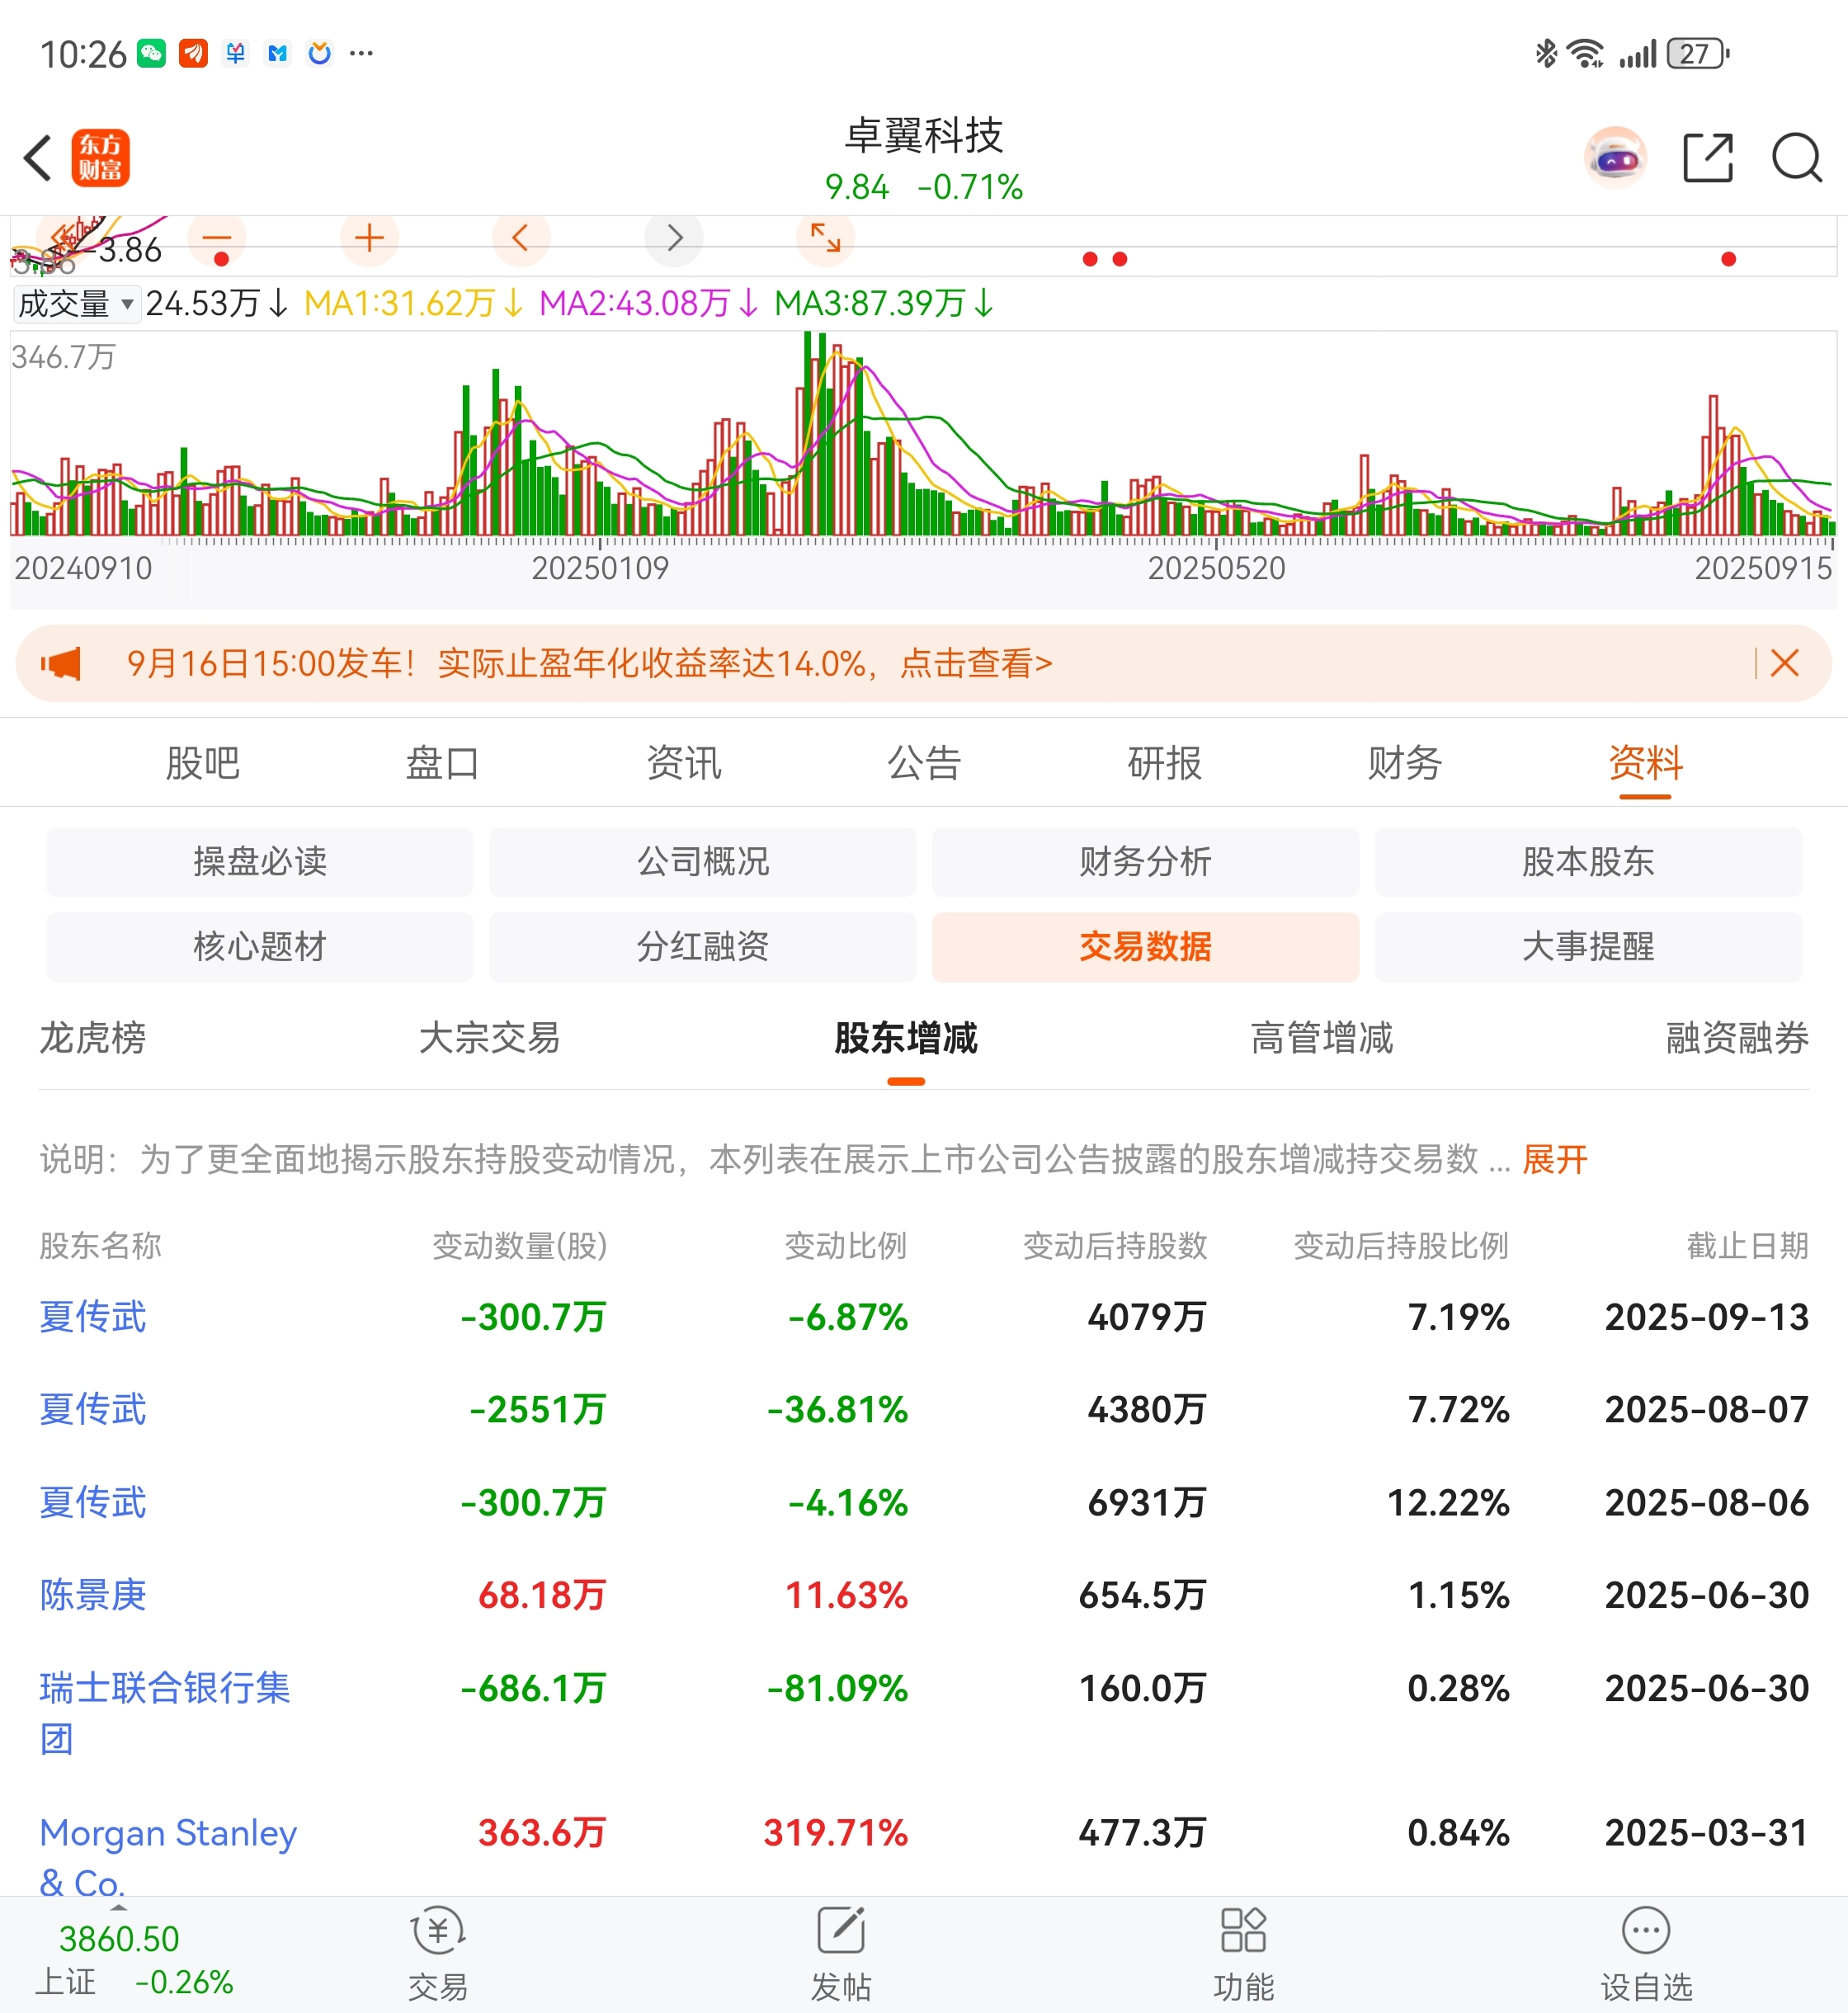Screen dimensions: 1848x2013
Task: Open 财务分析 section
Action: (x=1146, y=861)
